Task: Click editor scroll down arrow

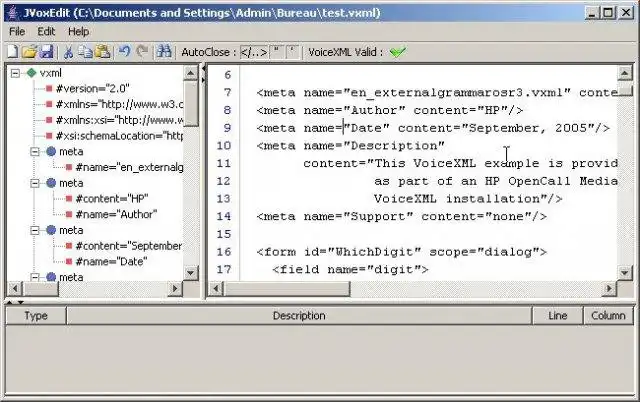Action: tap(624, 273)
